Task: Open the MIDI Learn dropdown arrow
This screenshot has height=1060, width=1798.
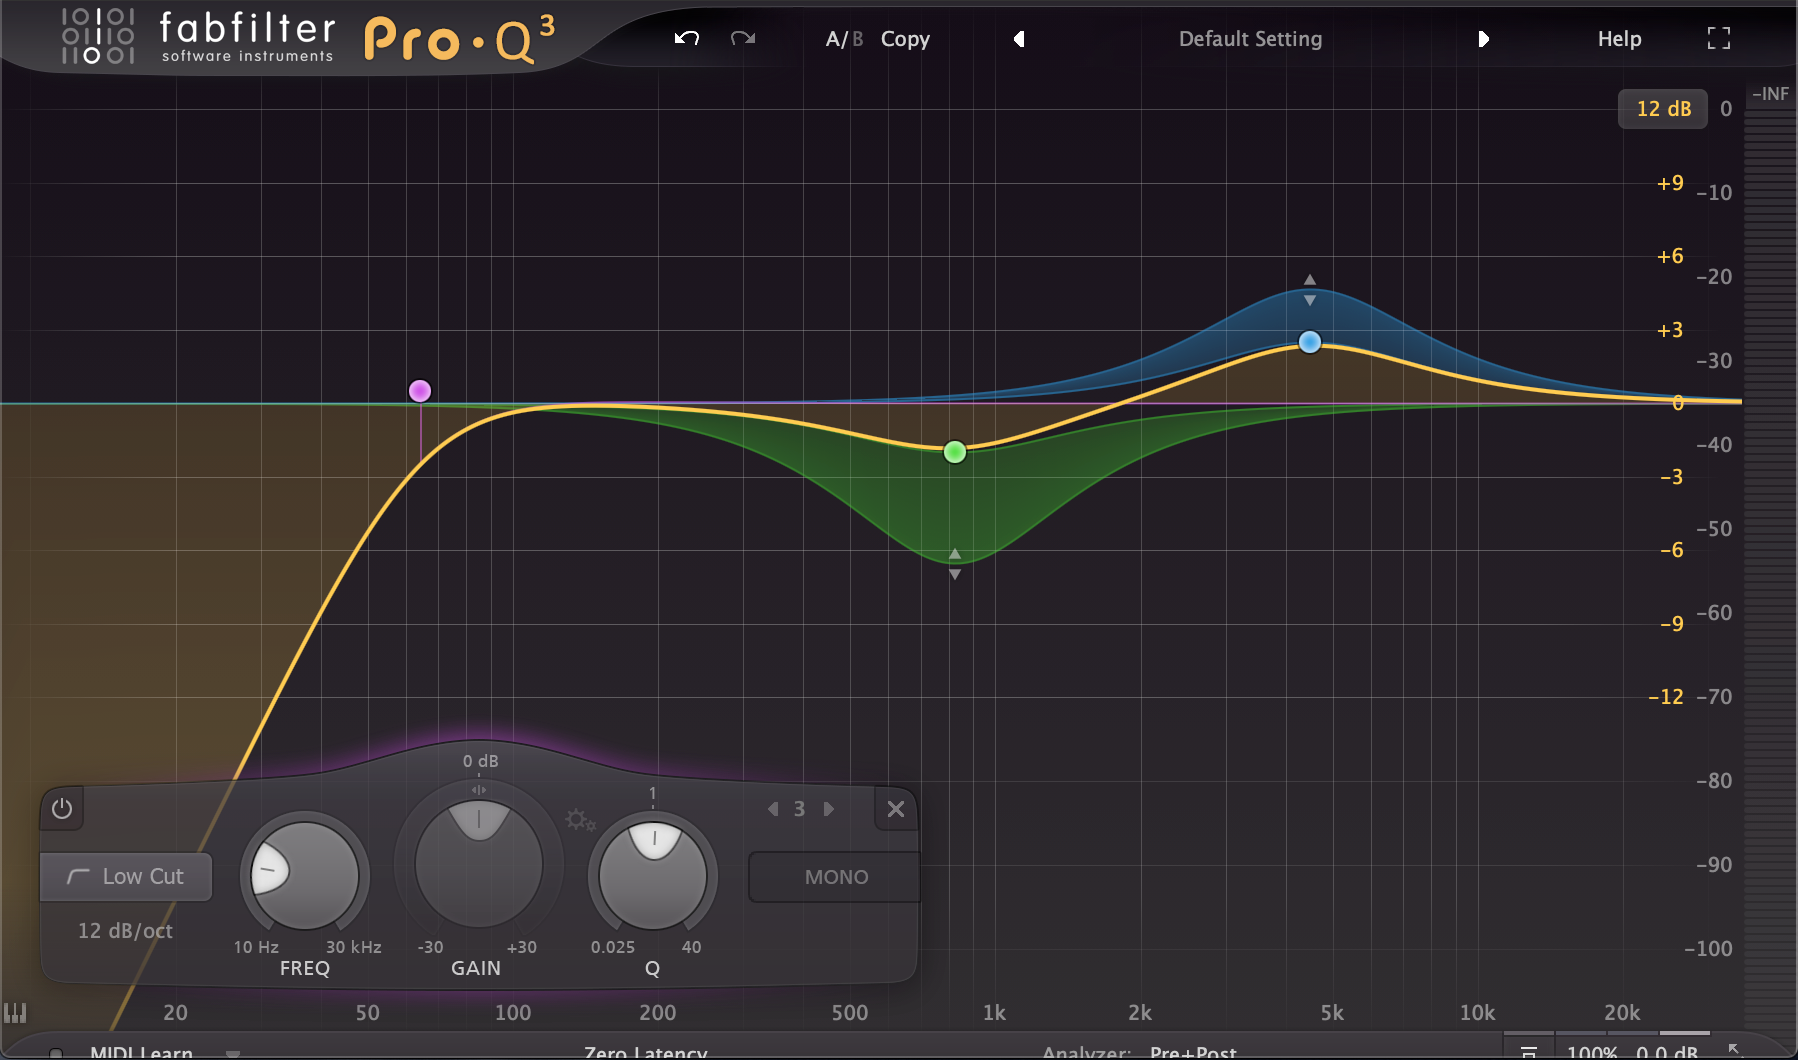Action: click(x=233, y=1053)
